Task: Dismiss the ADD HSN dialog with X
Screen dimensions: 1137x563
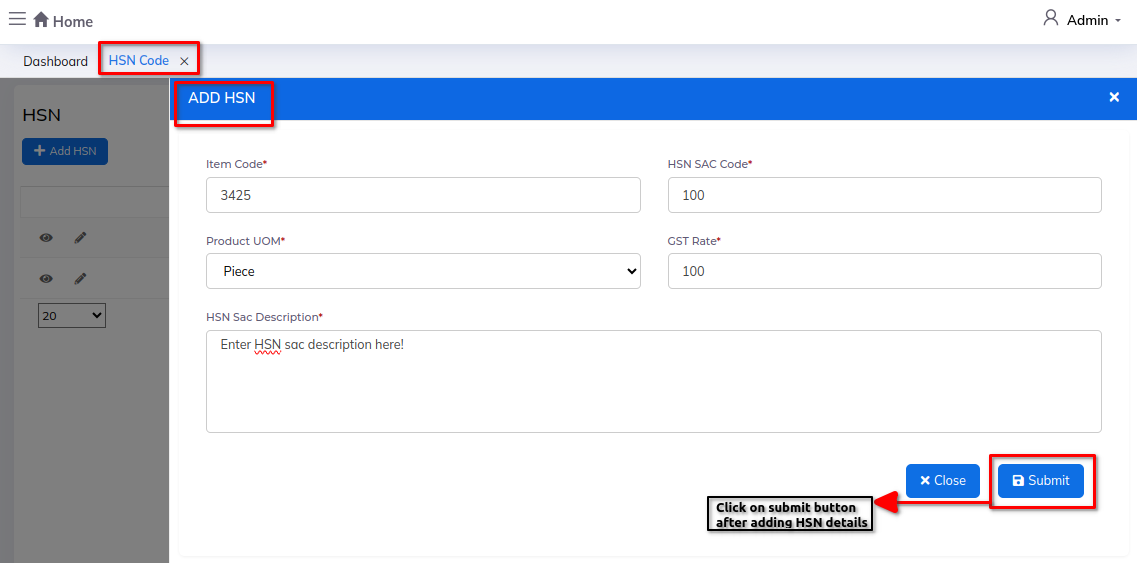Action: (1115, 97)
